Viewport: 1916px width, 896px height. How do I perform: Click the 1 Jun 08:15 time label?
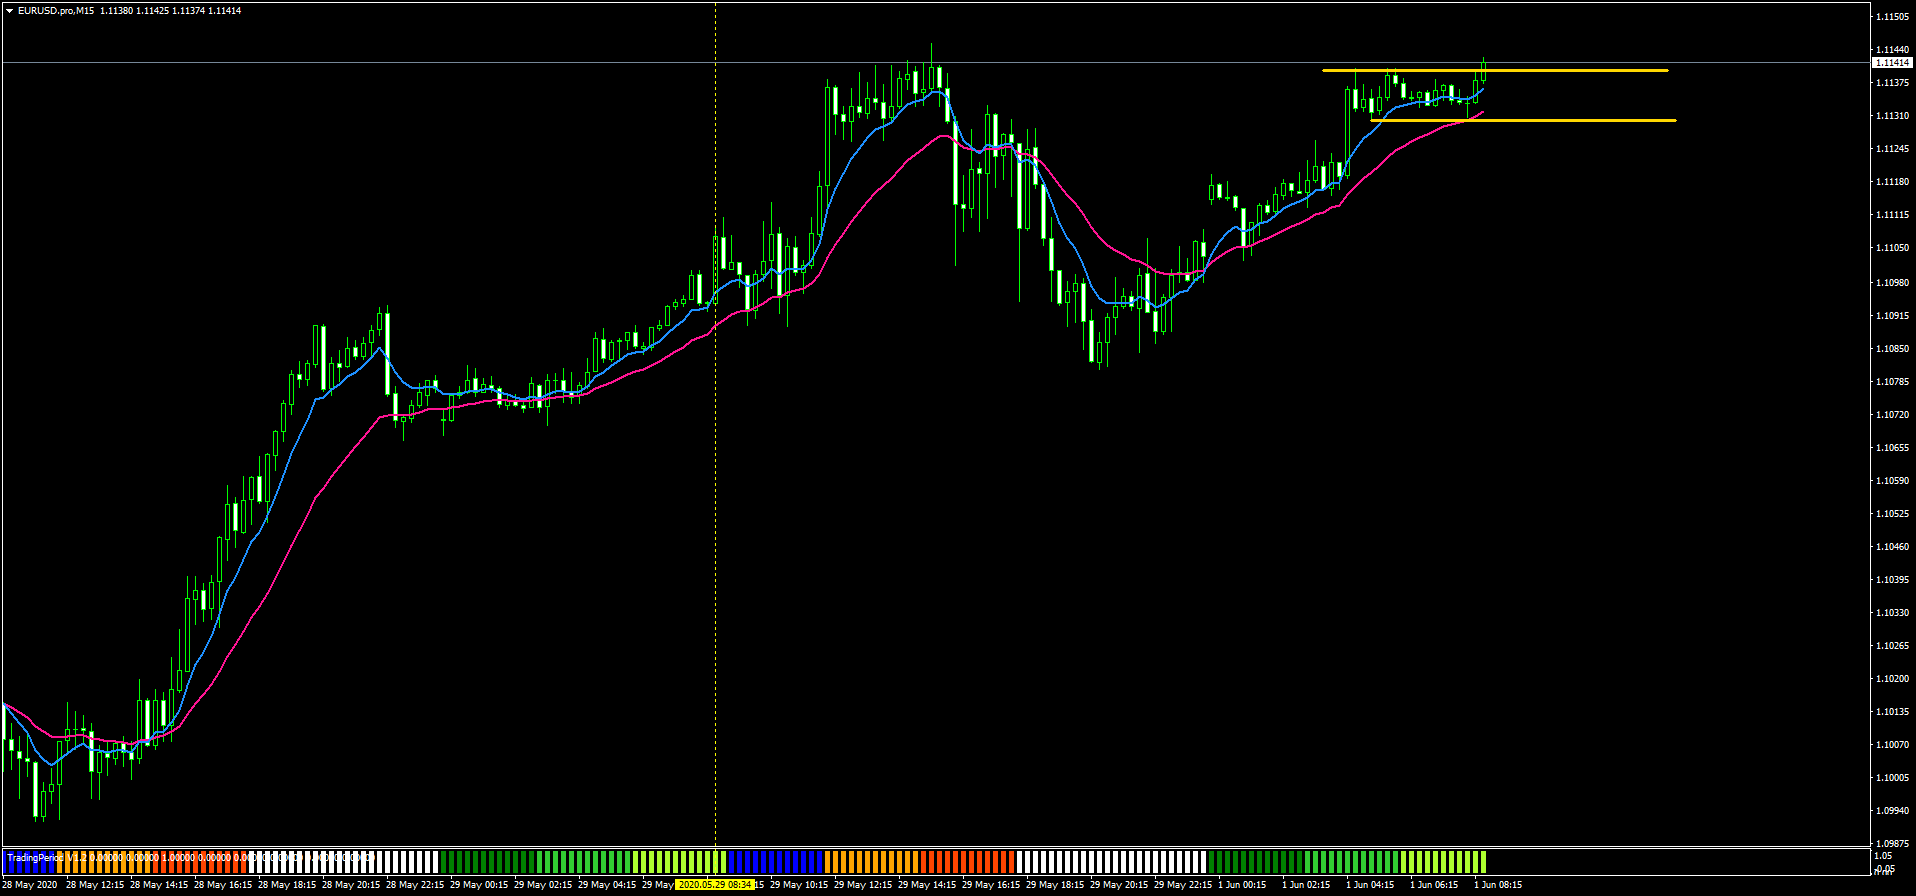(x=1498, y=885)
